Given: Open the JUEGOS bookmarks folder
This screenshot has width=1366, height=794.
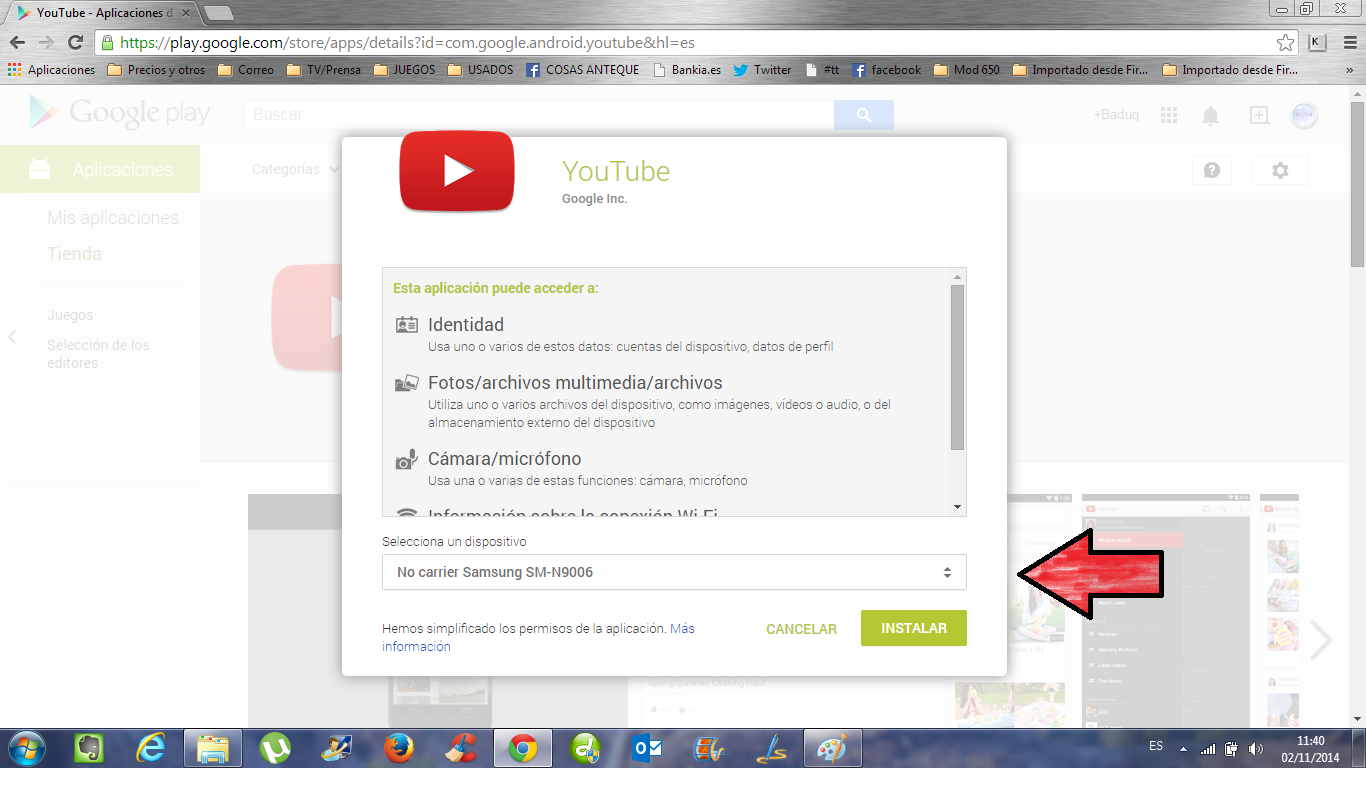Looking at the screenshot, I should pyautogui.click(x=404, y=70).
